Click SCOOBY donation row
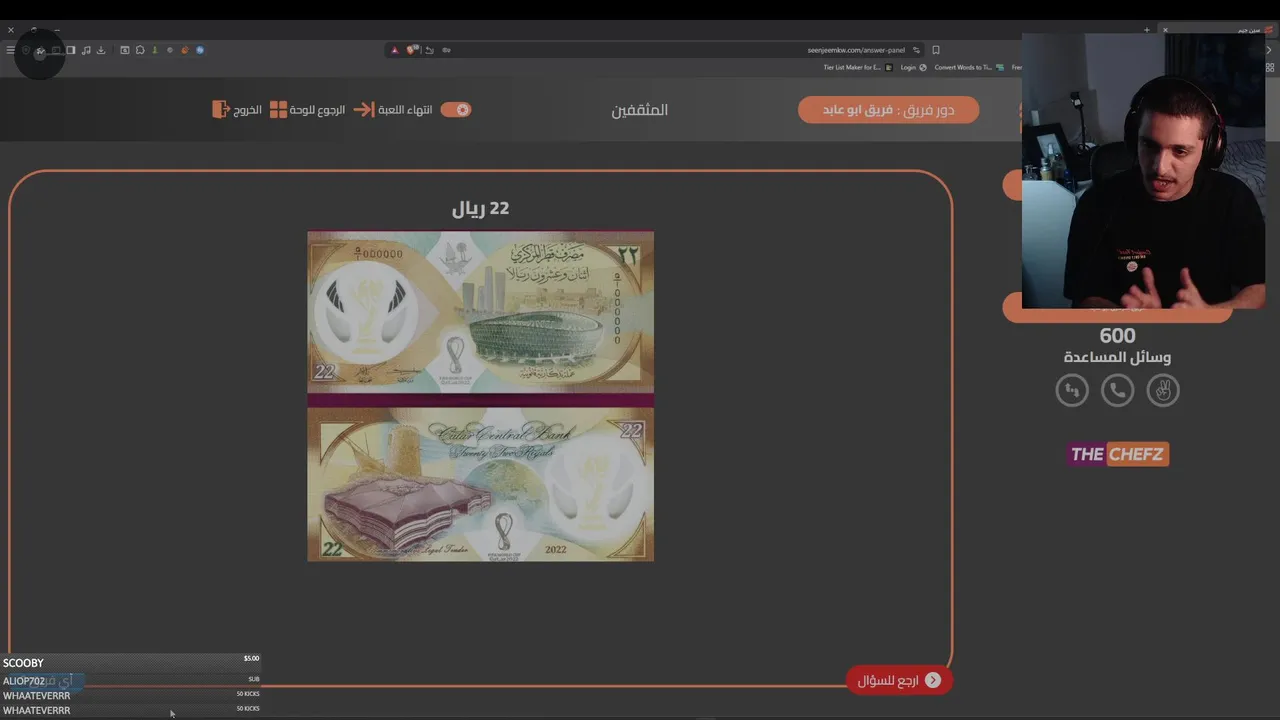Viewport: 1280px width, 720px height. [131, 662]
